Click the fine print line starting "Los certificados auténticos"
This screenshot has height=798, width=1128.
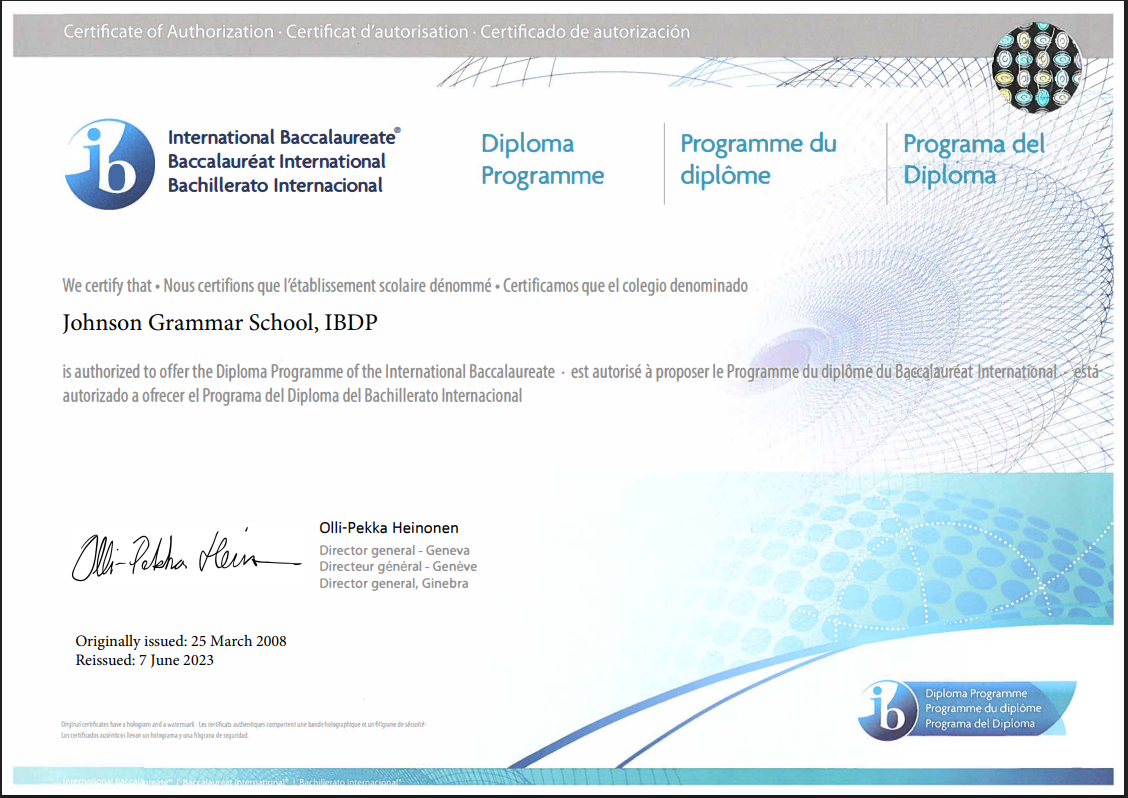[155, 735]
